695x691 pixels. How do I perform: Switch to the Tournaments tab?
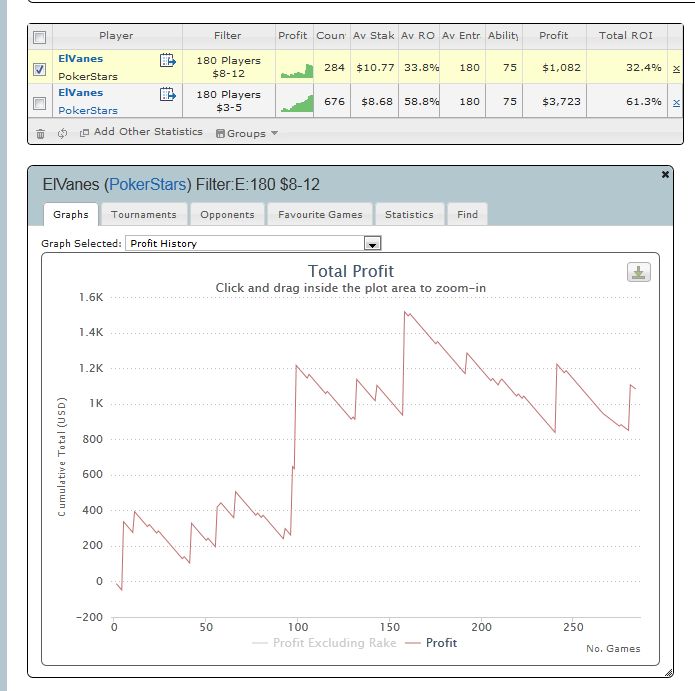143,214
